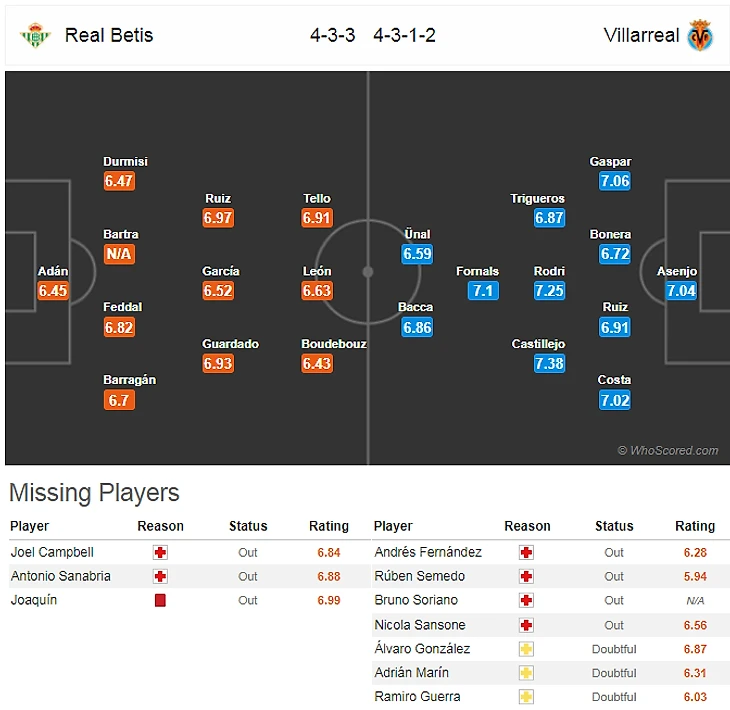The image size is (730, 710).
Task: Open the Real Betis team name link
Action: [109, 35]
